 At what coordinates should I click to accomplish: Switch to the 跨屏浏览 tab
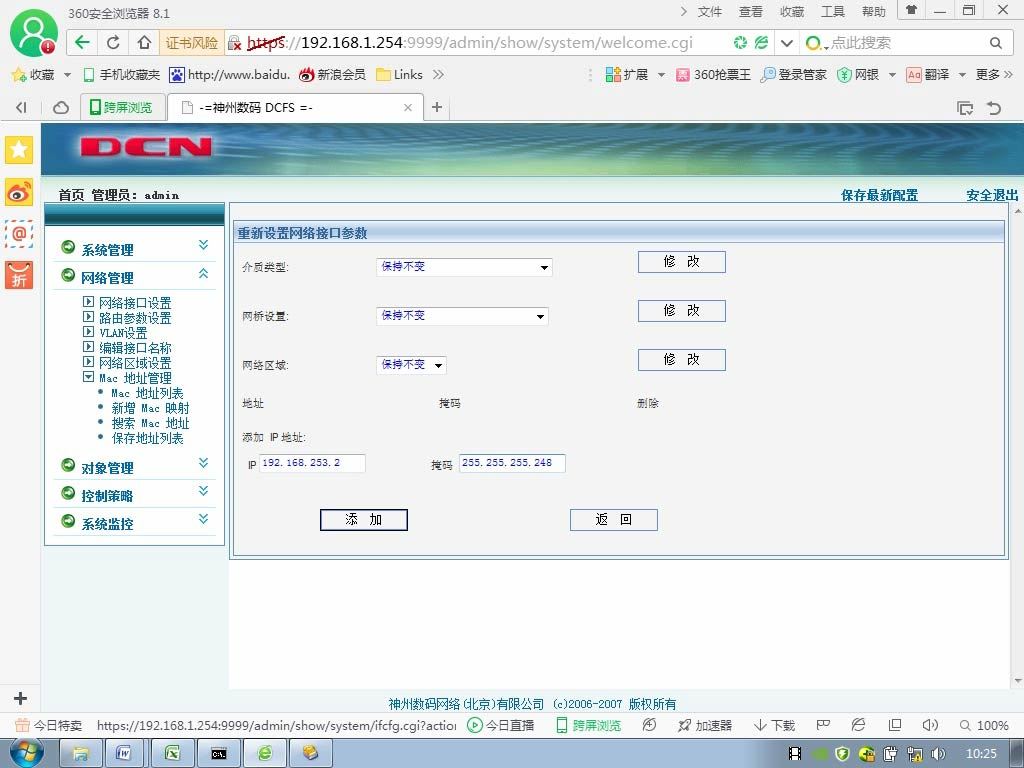coord(121,107)
